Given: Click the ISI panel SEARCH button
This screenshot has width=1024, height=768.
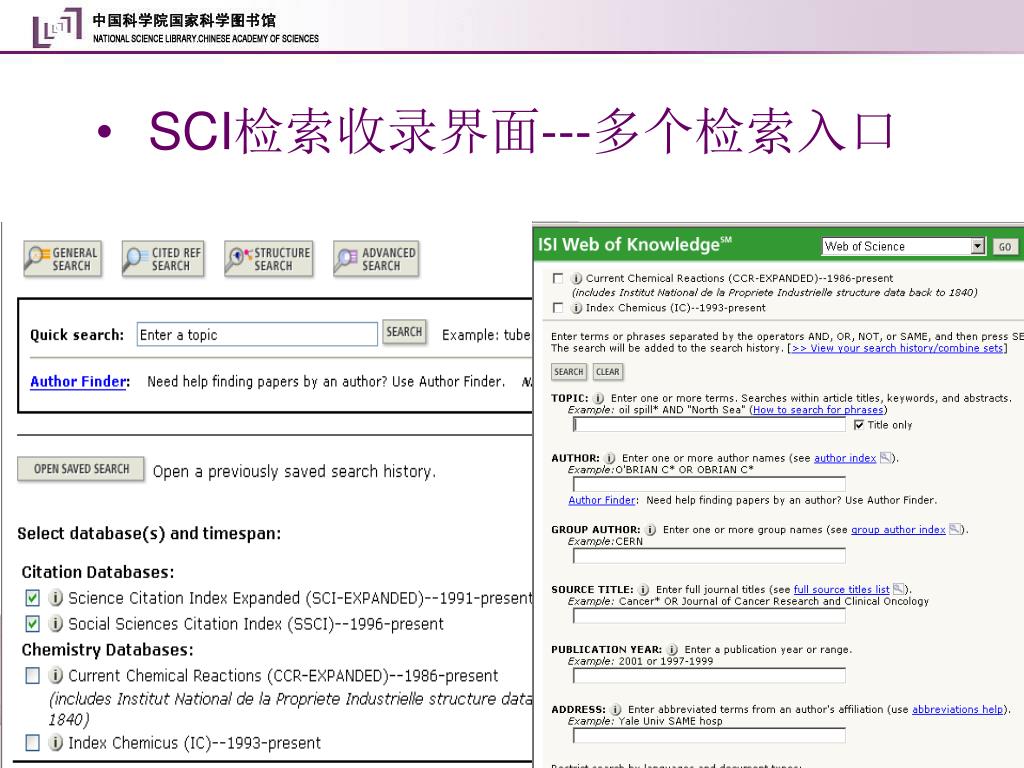Looking at the screenshot, I should point(568,372).
